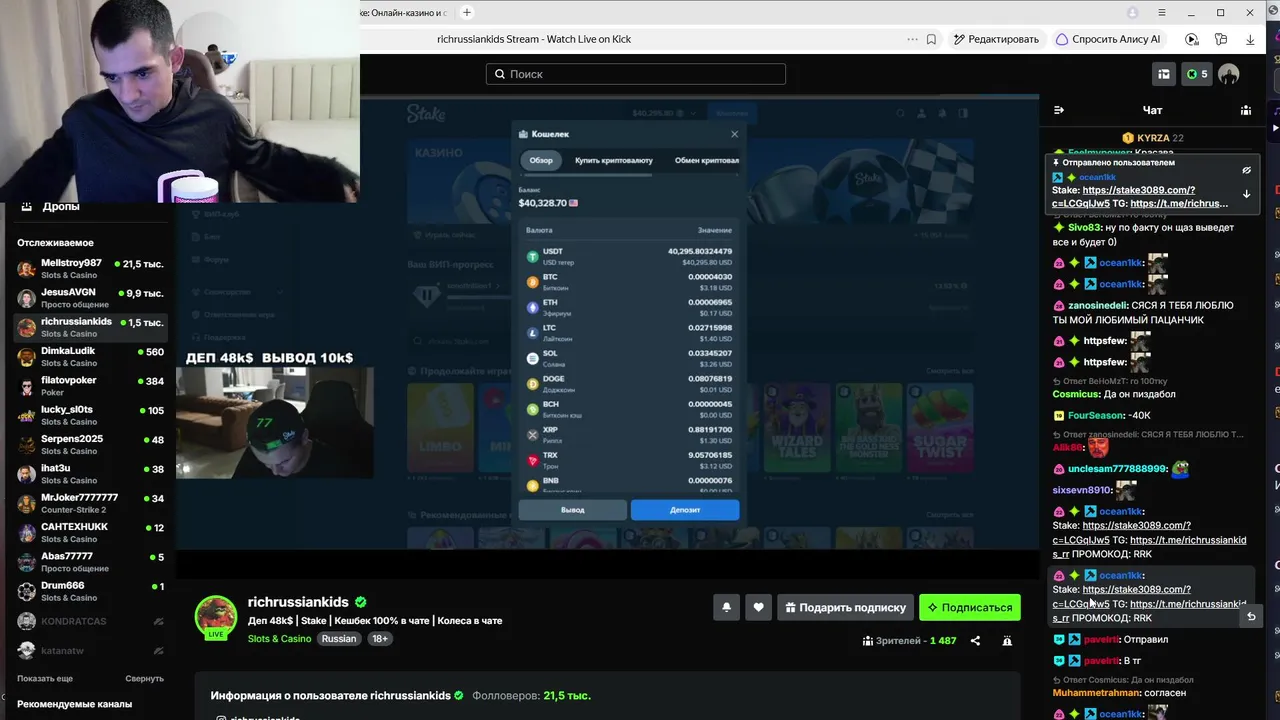Select richrussiankids in followed channels list
This screenshot has width=1280, height=720.
[90, 327]
